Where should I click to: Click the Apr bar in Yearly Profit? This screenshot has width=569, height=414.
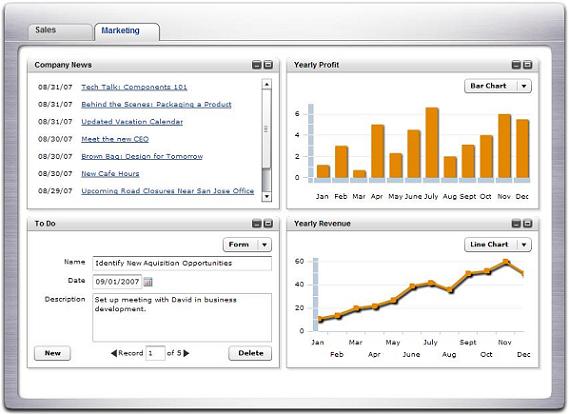pyautogui.click(x=377, y=151)
